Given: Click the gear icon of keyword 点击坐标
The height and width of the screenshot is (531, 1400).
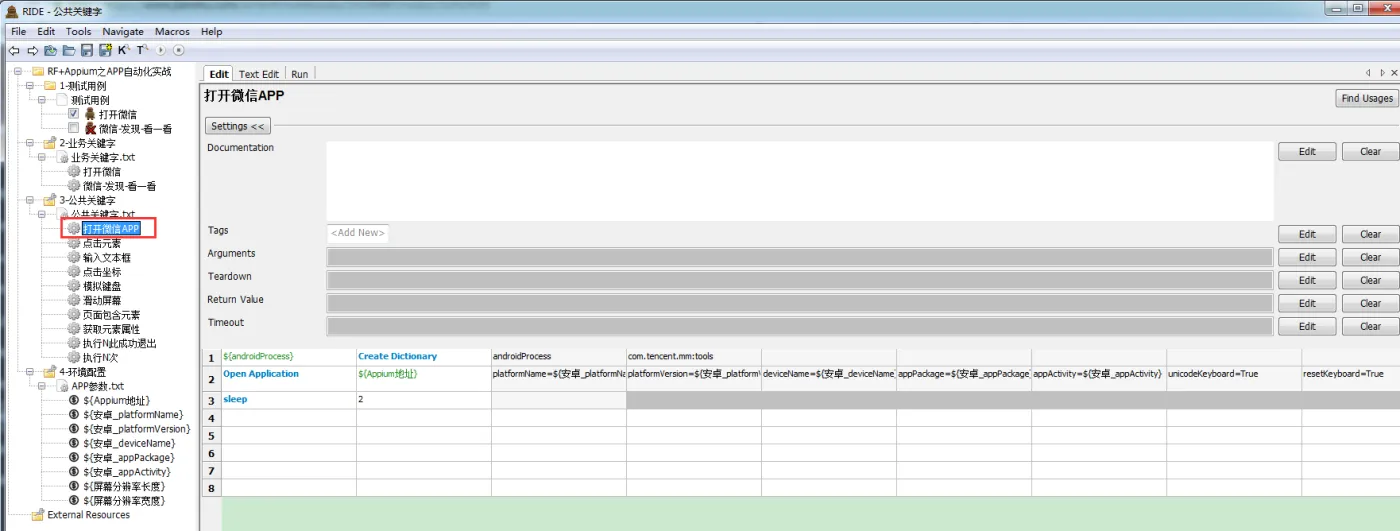Looking at the screenshot, I should coord(74,272).
